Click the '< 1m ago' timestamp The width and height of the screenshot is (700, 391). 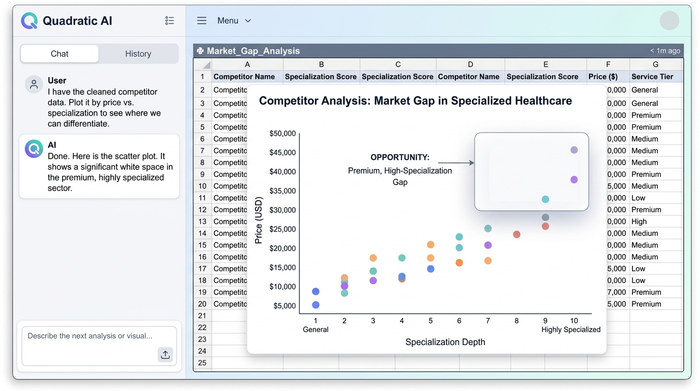(x=665, y=51)
